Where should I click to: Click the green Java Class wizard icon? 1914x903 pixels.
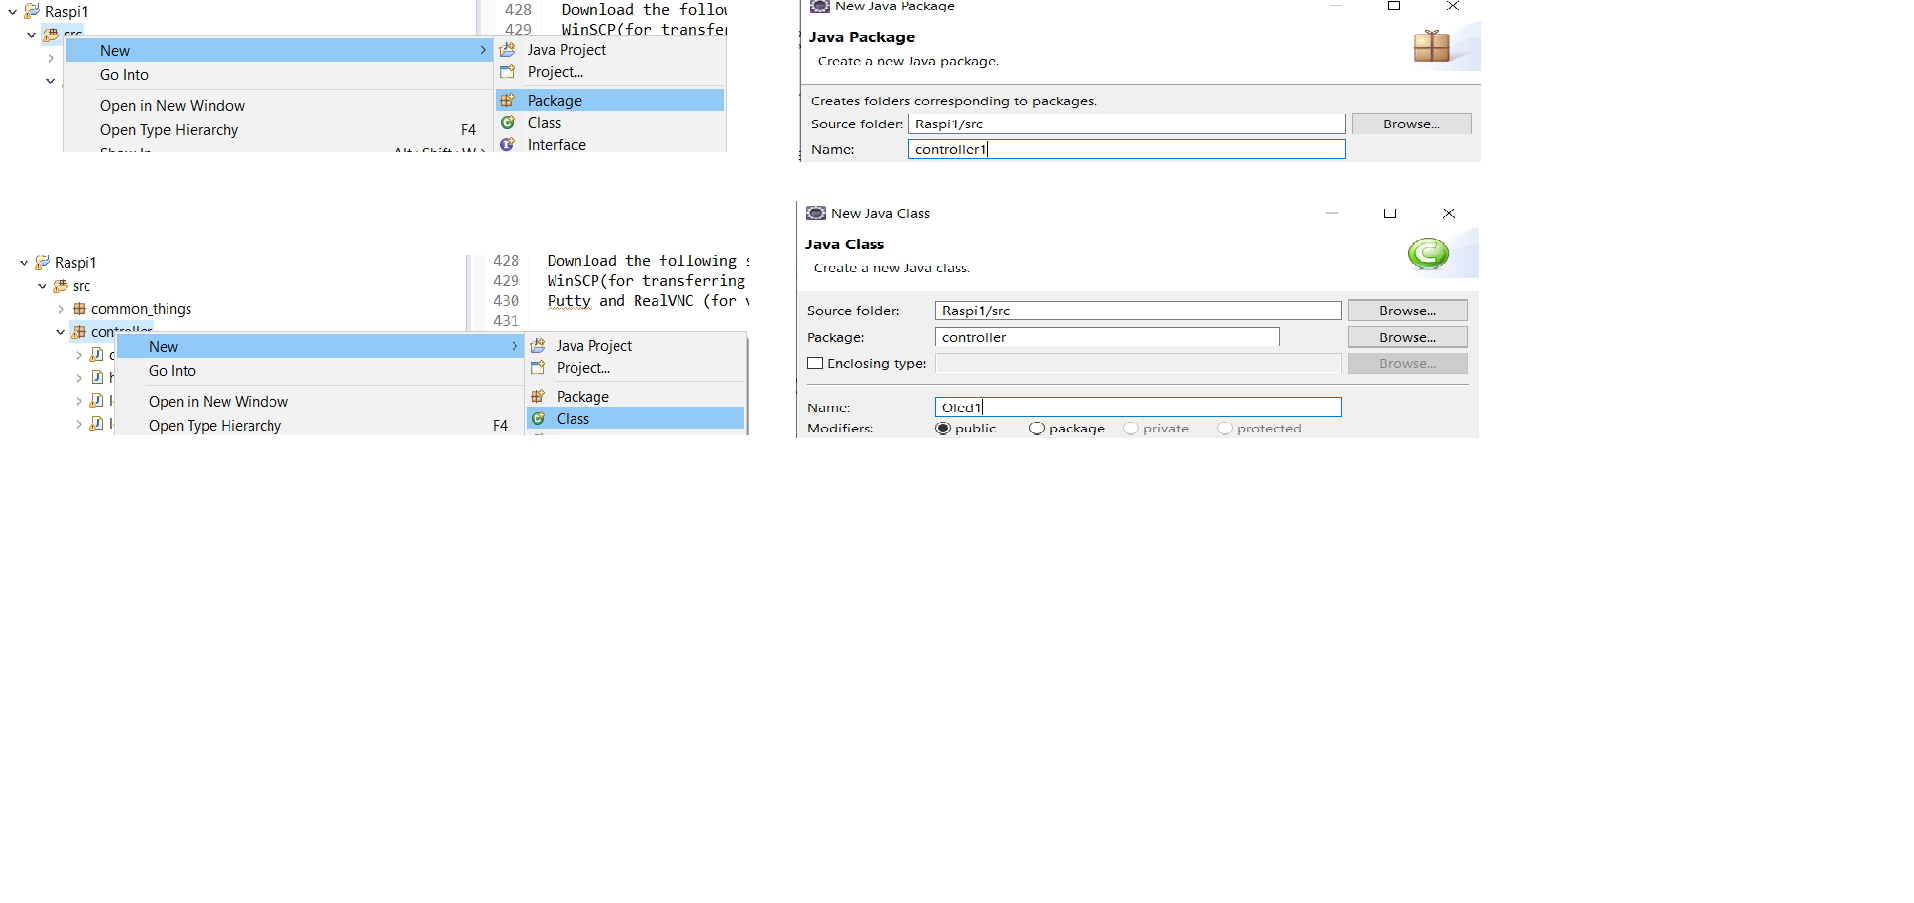[x=1427, y=254]
